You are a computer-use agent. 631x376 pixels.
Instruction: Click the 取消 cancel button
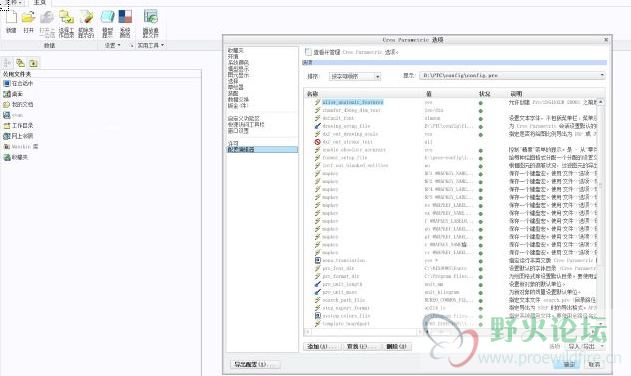(594, 364)
